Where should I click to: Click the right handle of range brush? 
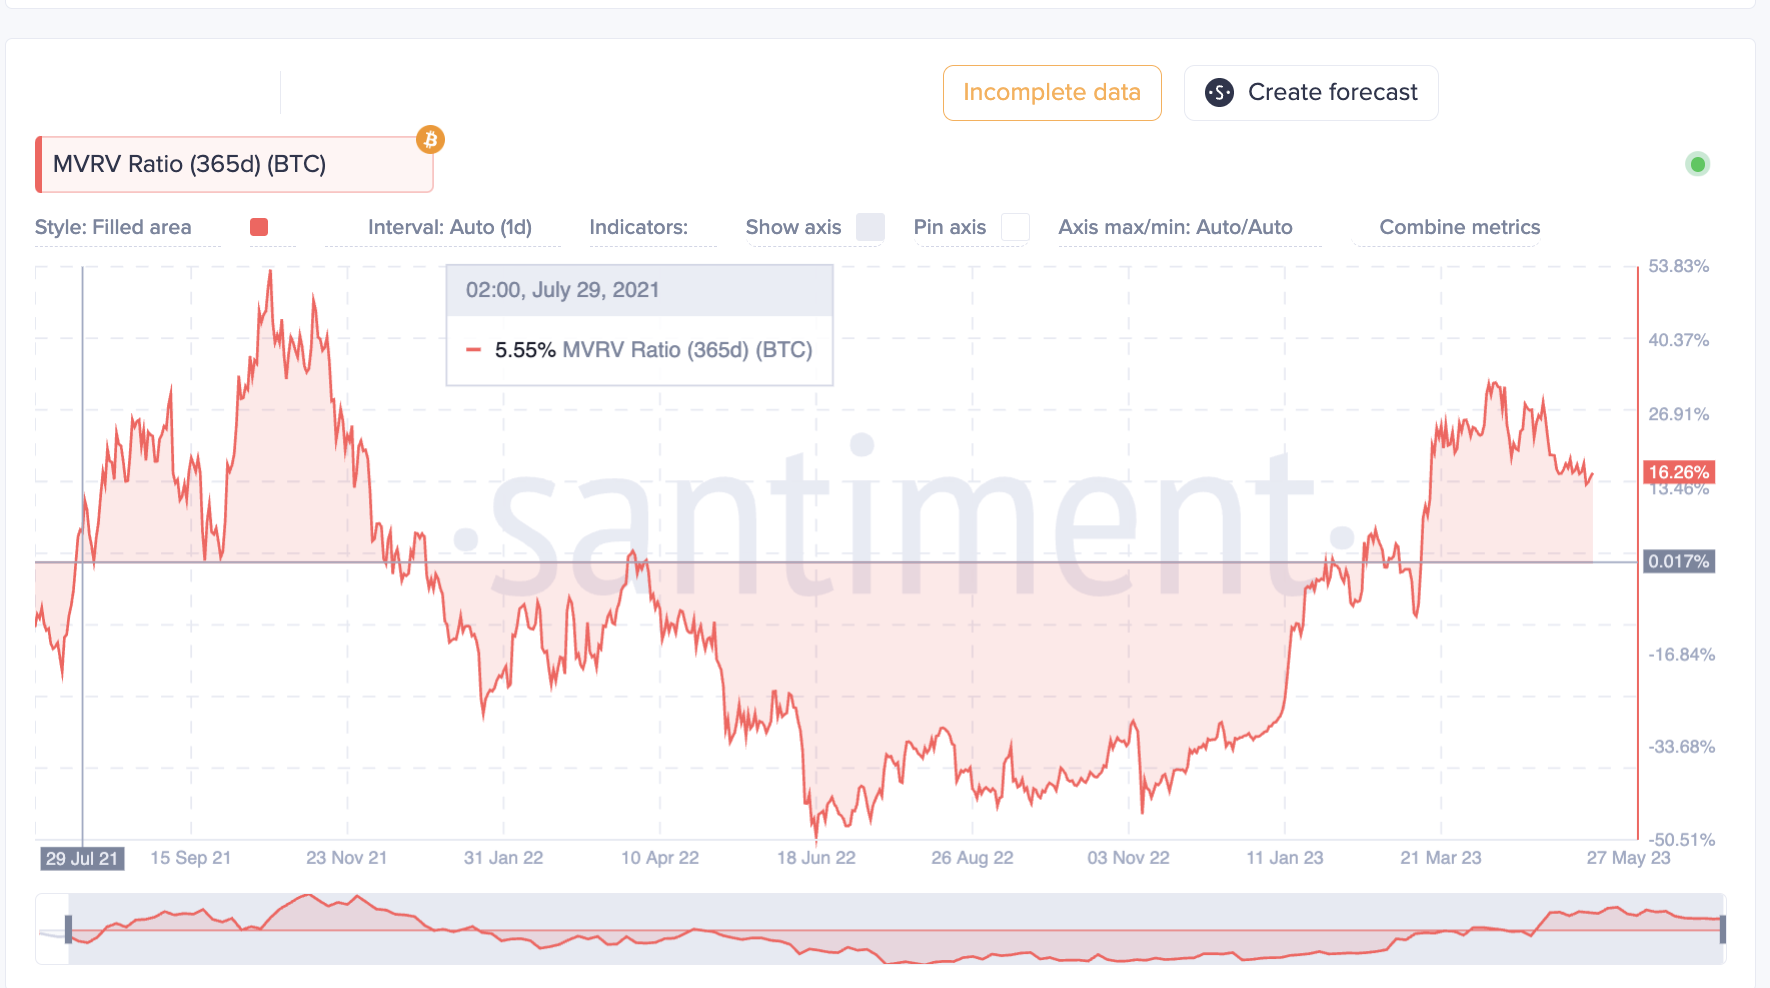click(1723, 929)
